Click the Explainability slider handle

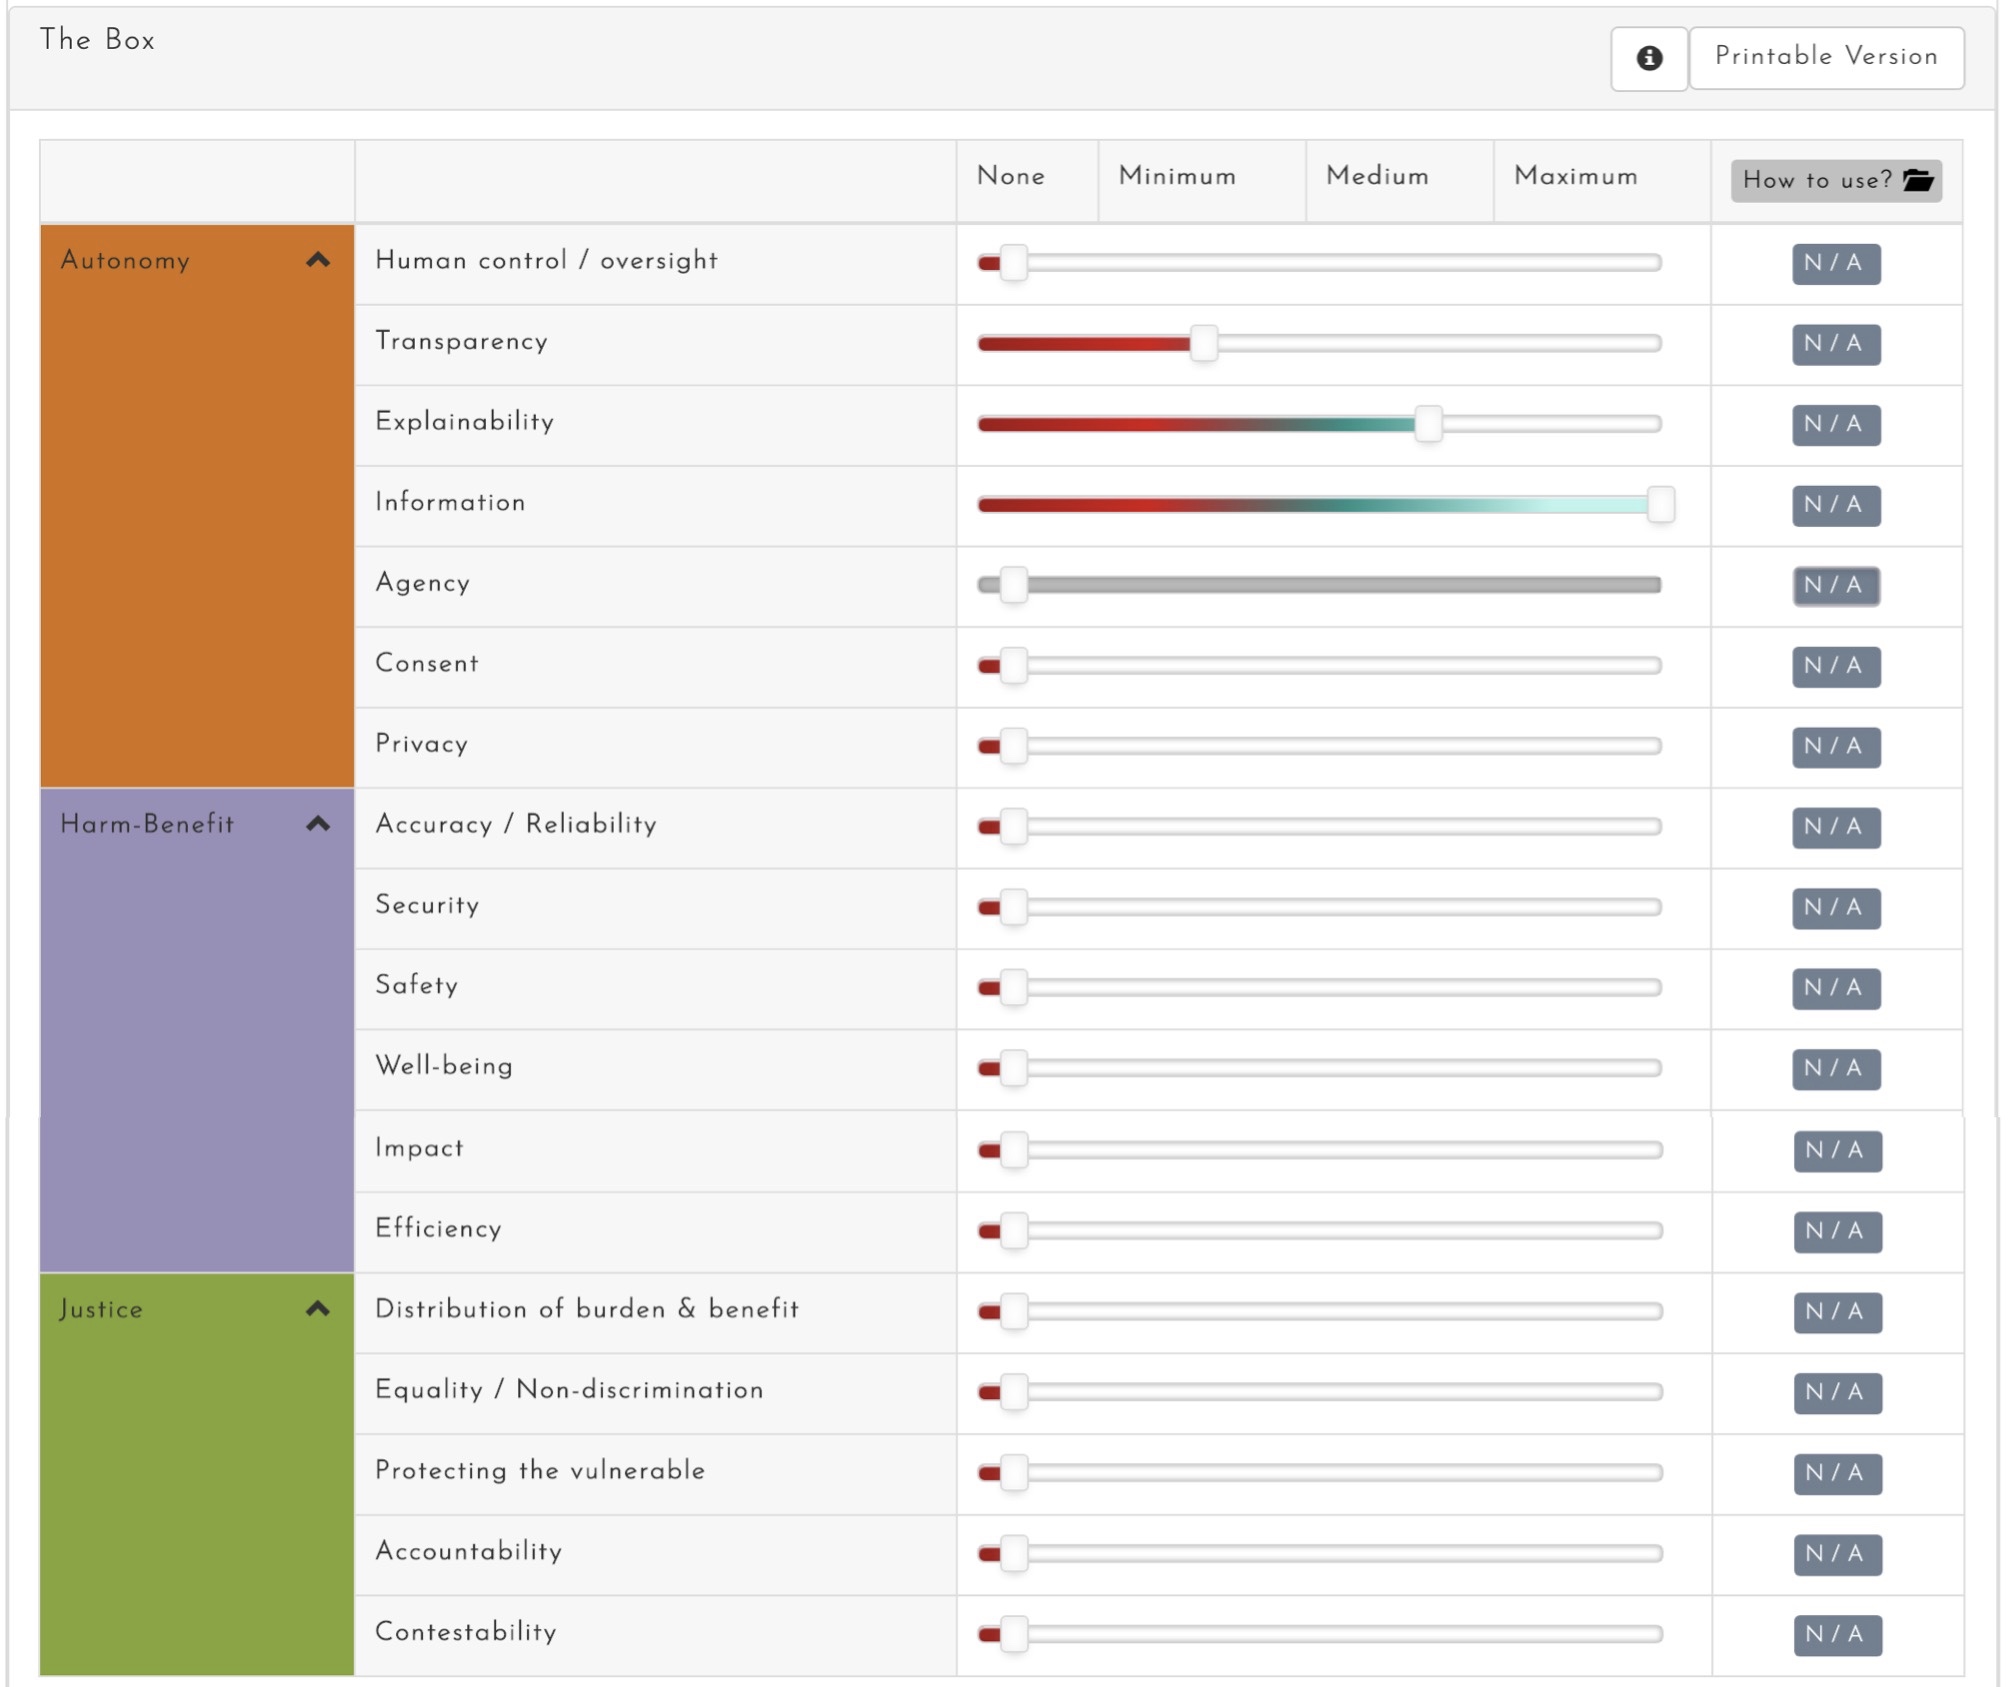point(1428,424)
